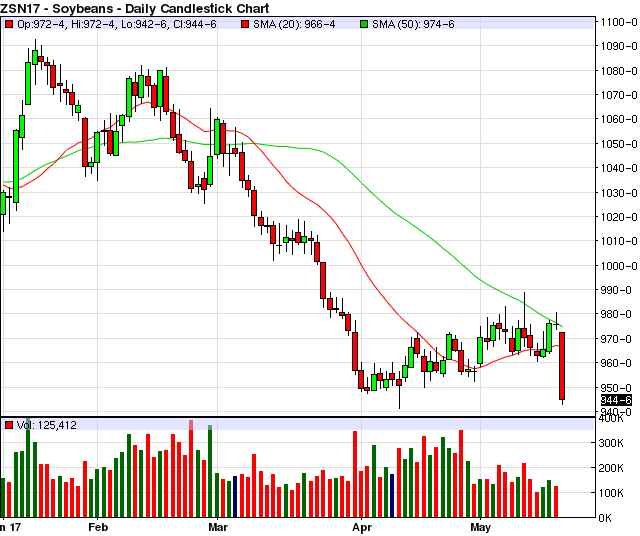This screenshot has height=536, width=640.
Task: Click the 'SMA (50): 974-6' legend text
Action: (x=413, y=24)
